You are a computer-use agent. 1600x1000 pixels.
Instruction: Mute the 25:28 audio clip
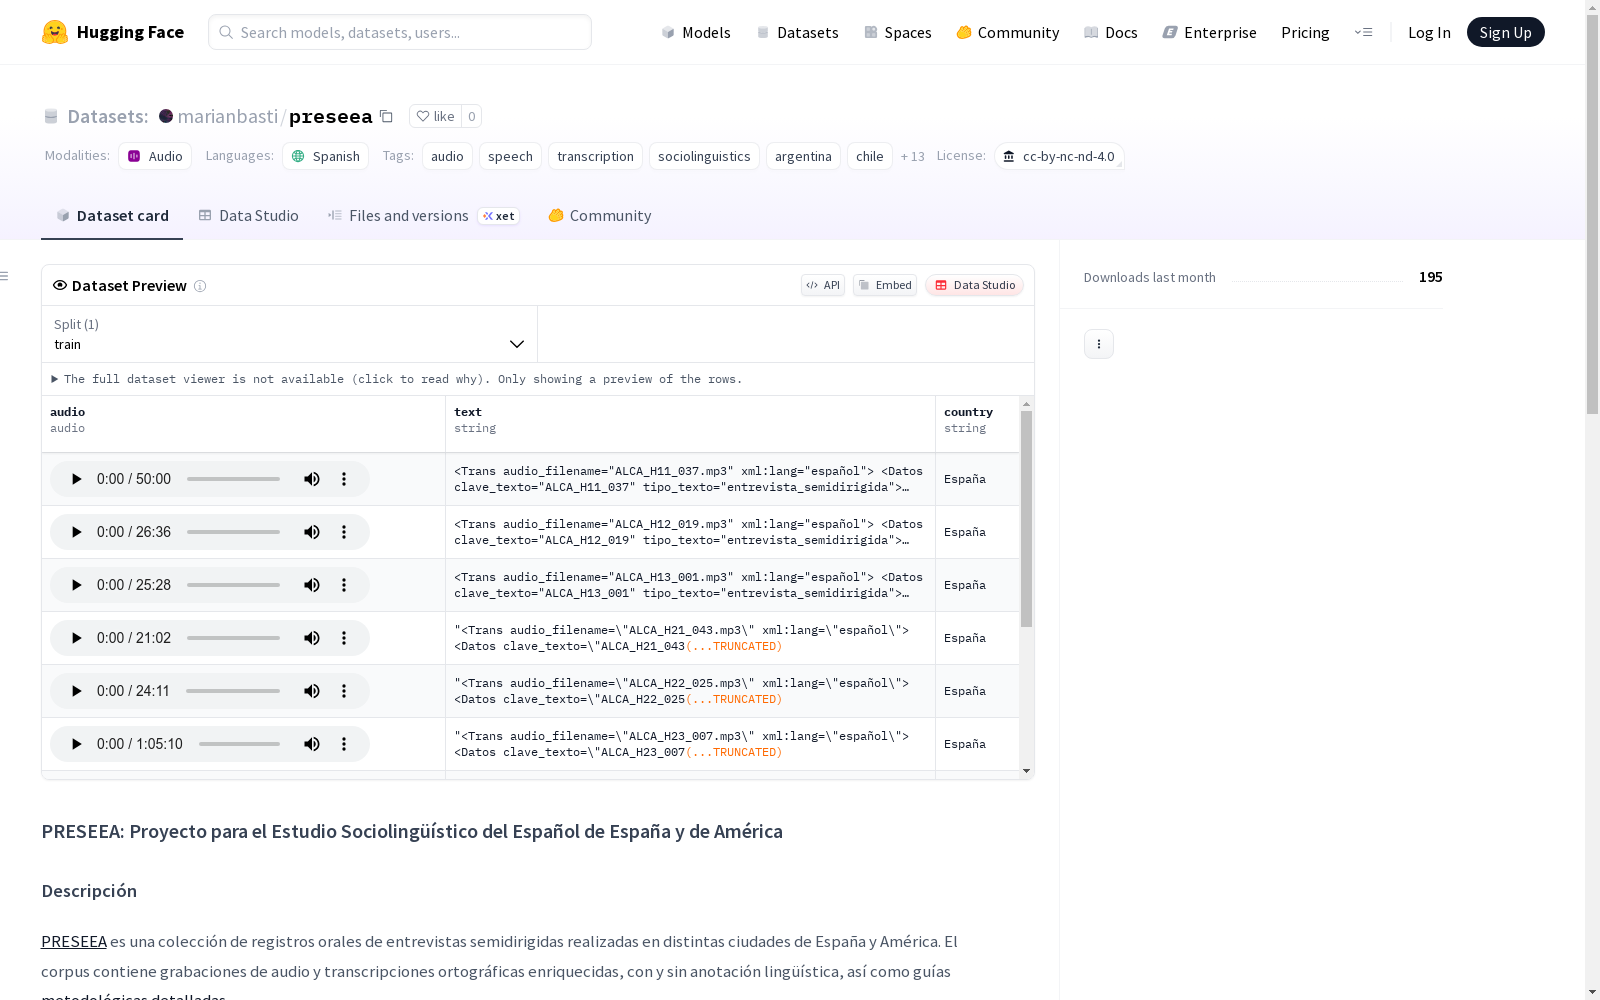click(312, 585)
